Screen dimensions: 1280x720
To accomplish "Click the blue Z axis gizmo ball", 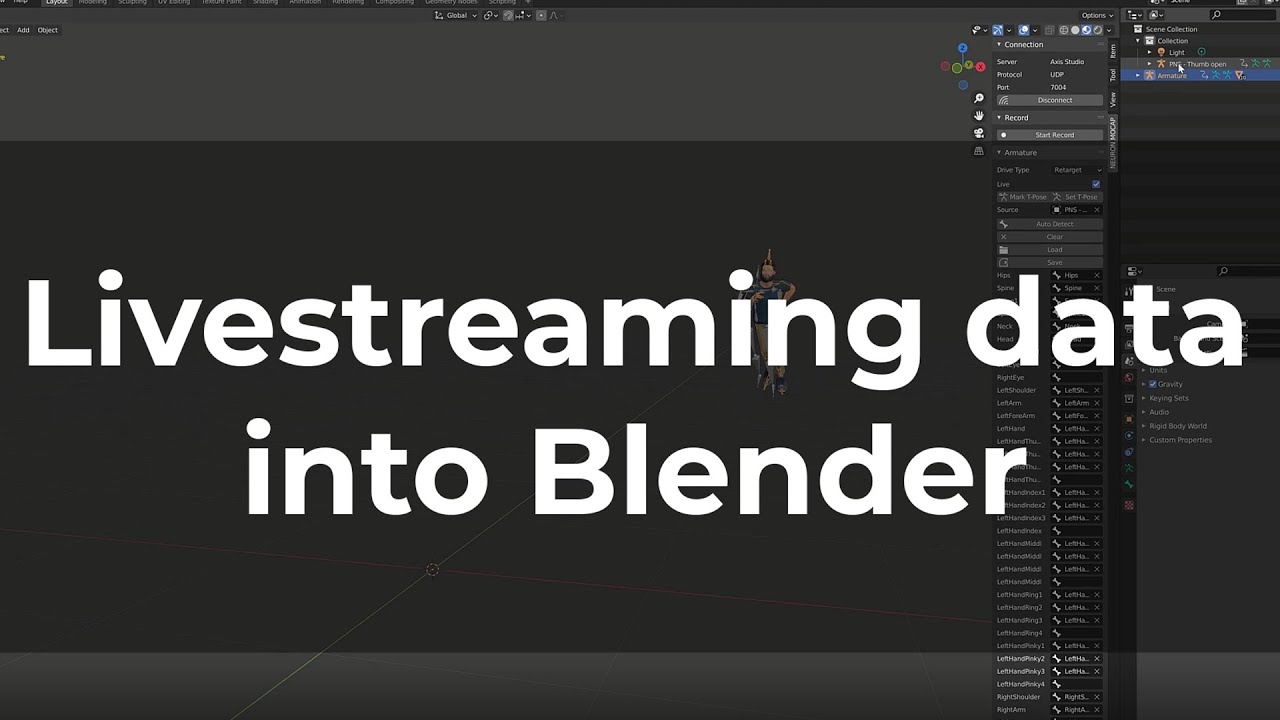I will click(x=963, y=48).
